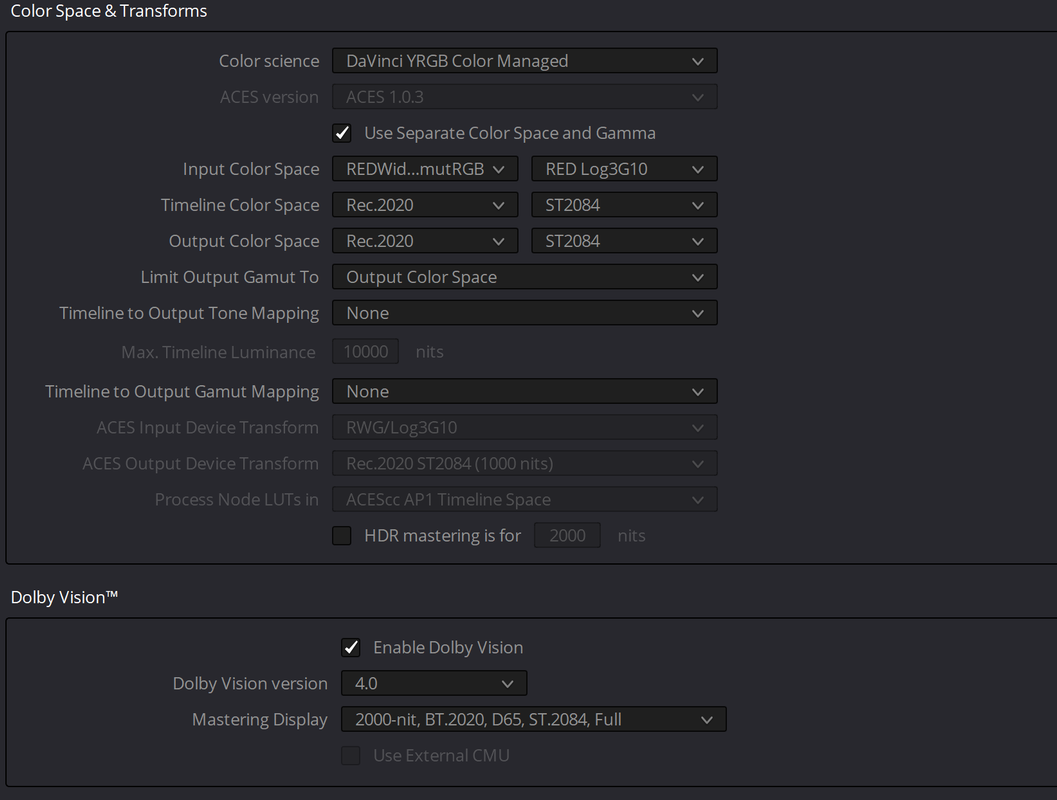Open Timeline gamma ST2084 dropdown
The width and height of the screenshot is (1057, 800).
pyautogui.click(x=624, y=205)
